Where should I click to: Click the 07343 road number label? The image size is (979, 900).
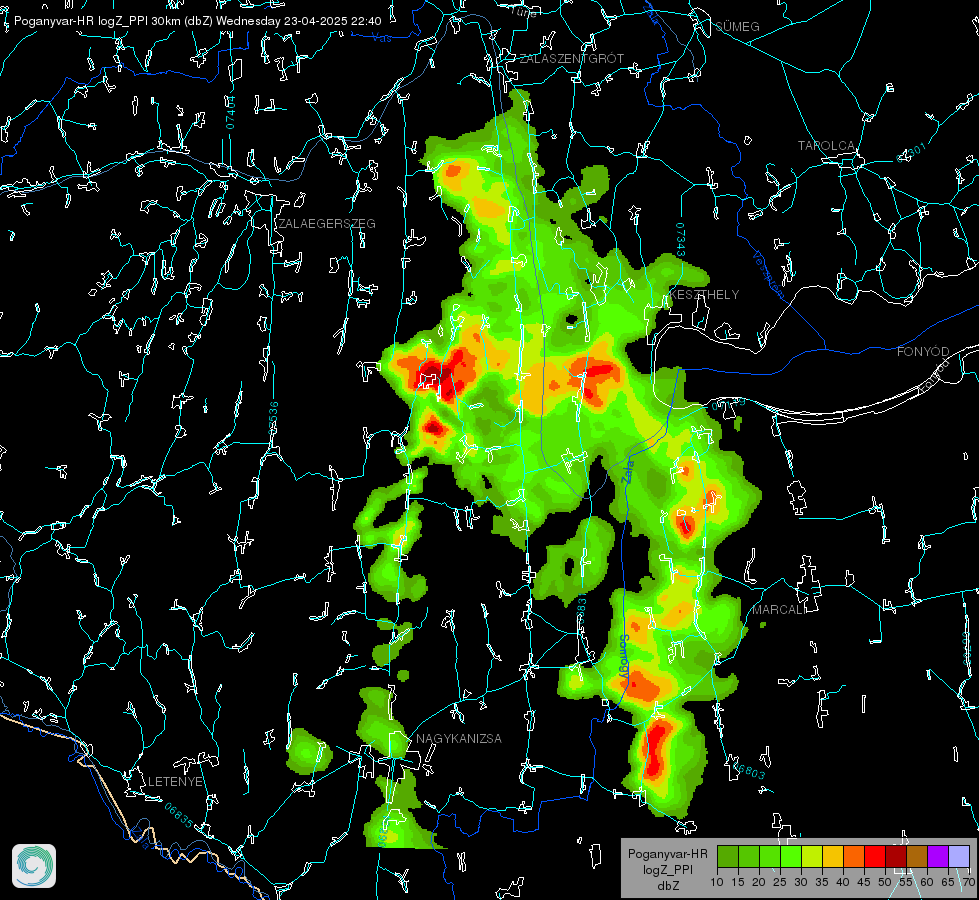pos(680,240)
